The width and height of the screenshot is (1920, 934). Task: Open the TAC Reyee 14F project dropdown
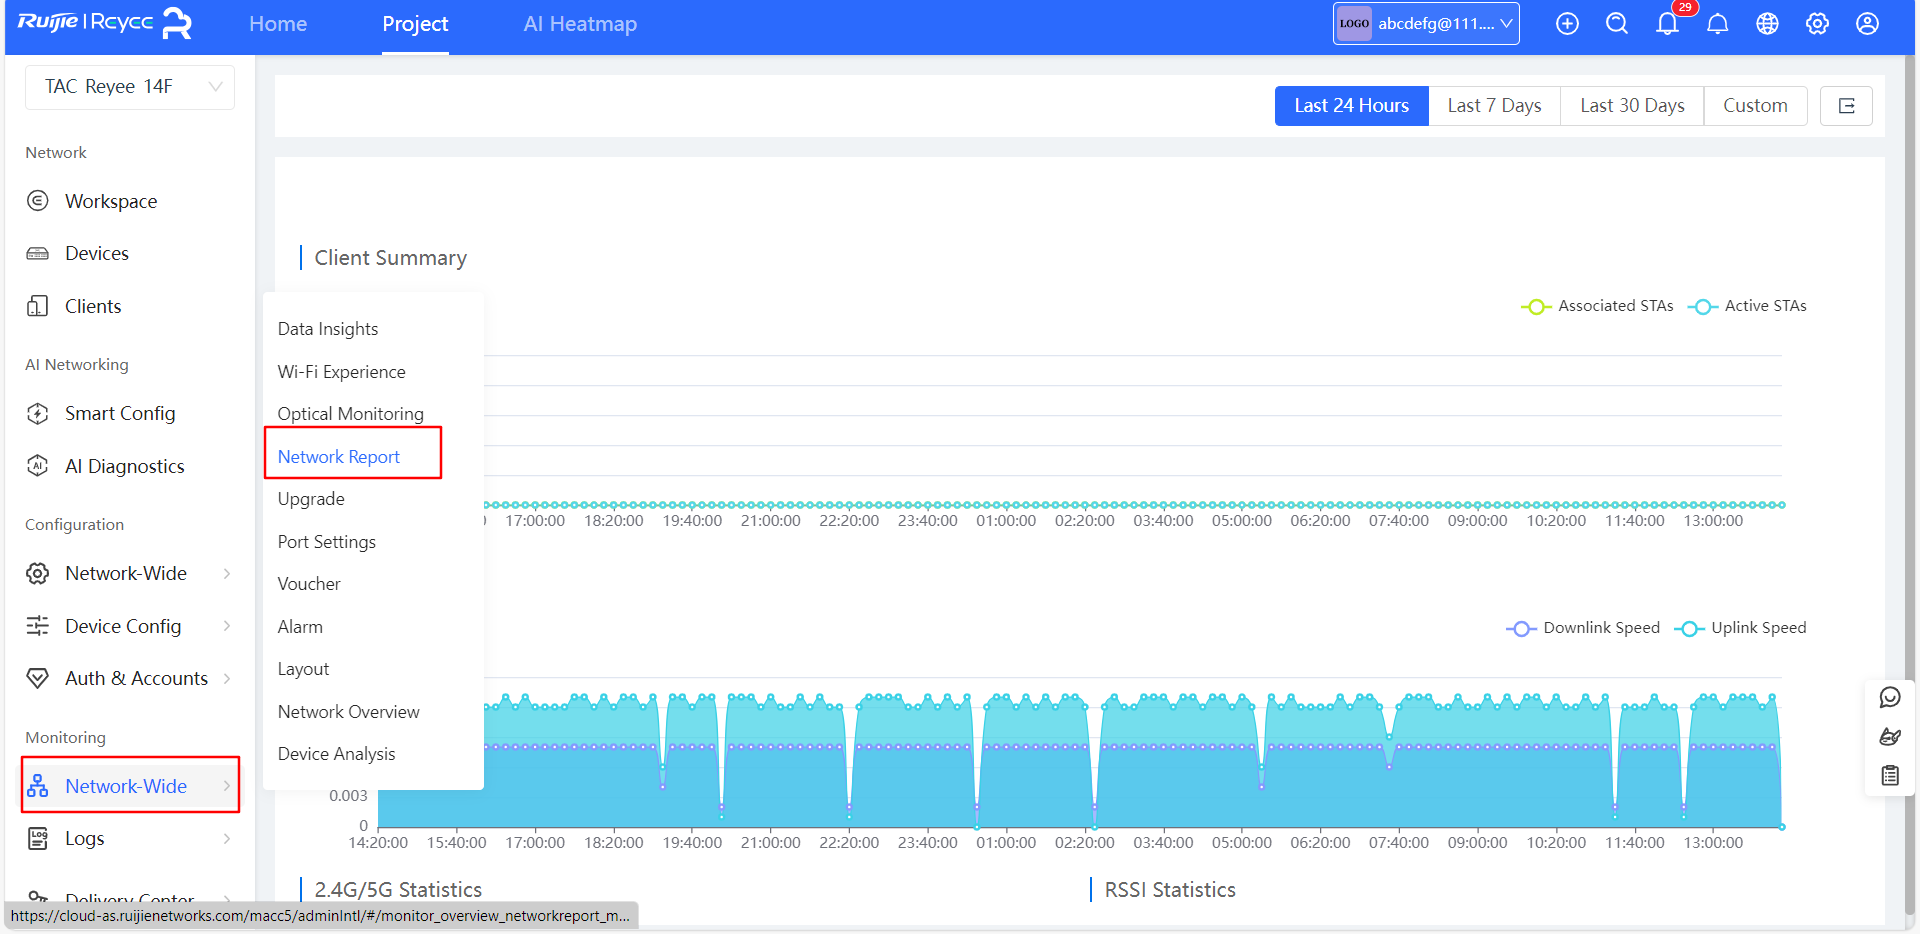coord(130,87)
